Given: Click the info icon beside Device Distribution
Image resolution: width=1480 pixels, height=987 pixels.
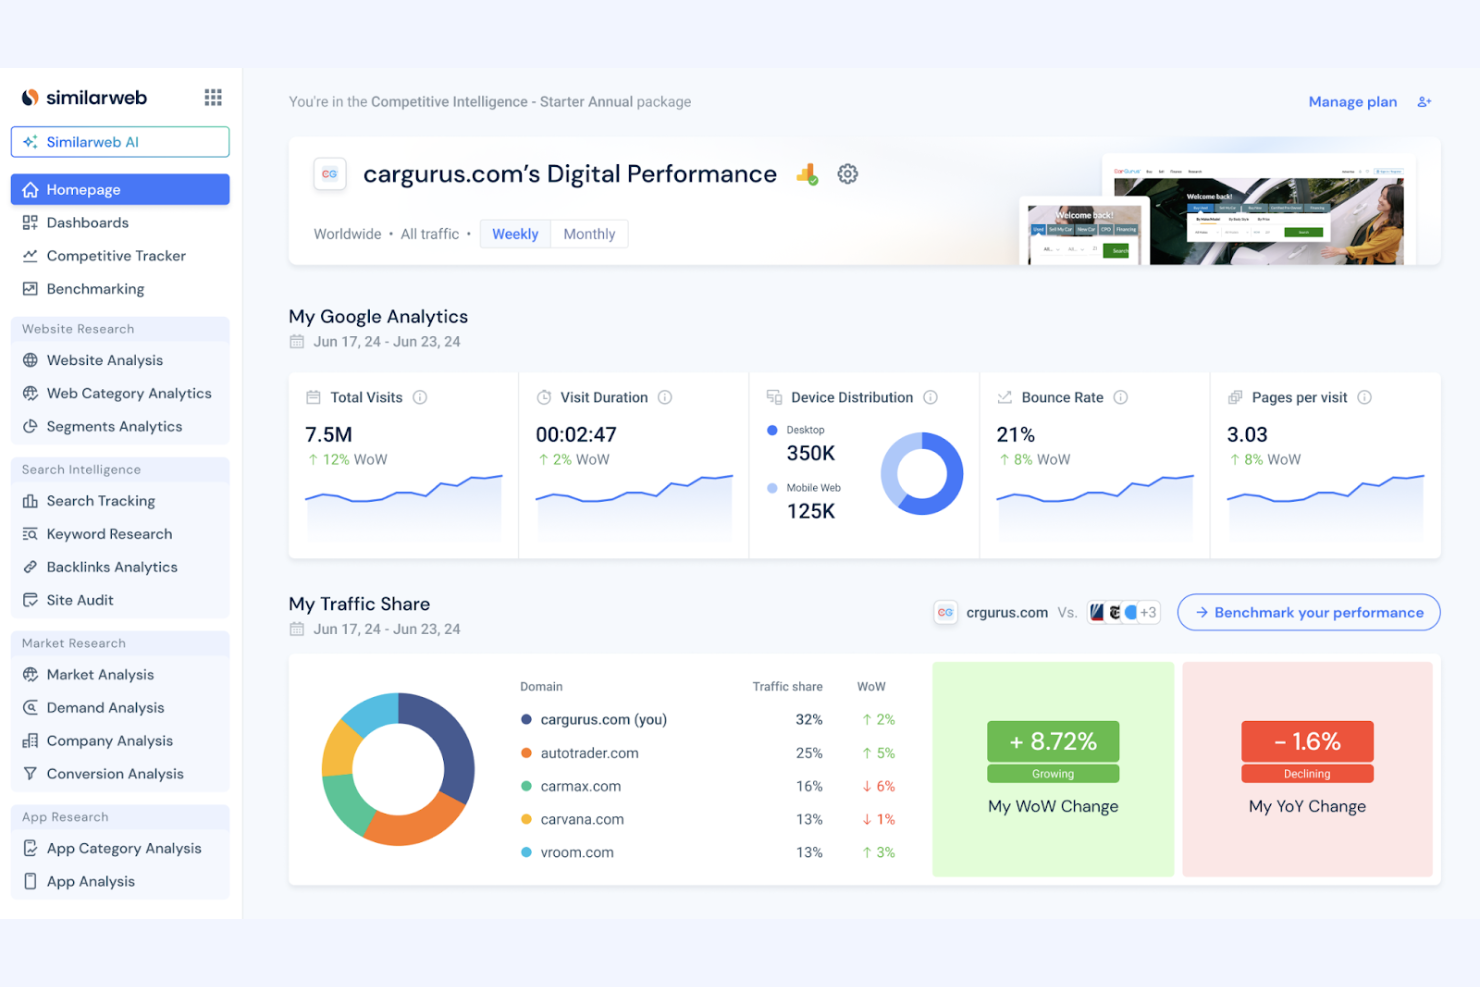Looking at the screenshot, I should coord(930,397).
